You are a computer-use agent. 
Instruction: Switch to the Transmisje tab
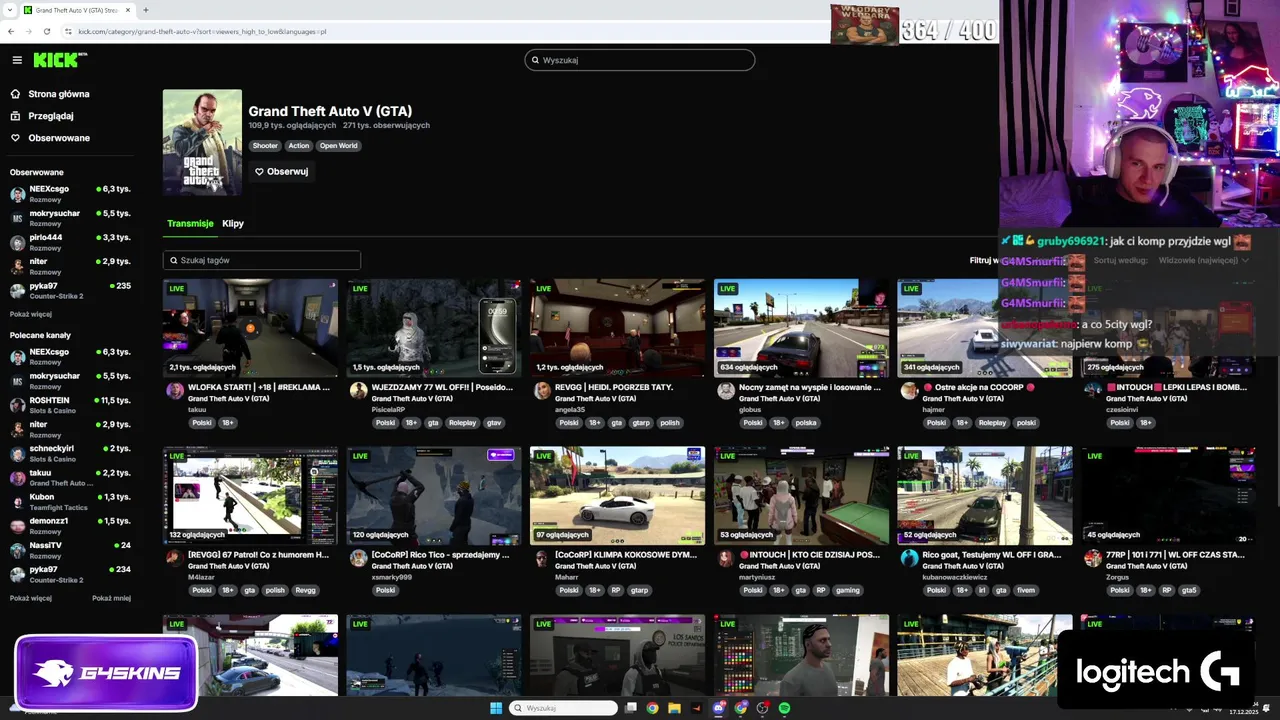click(190, 224)
